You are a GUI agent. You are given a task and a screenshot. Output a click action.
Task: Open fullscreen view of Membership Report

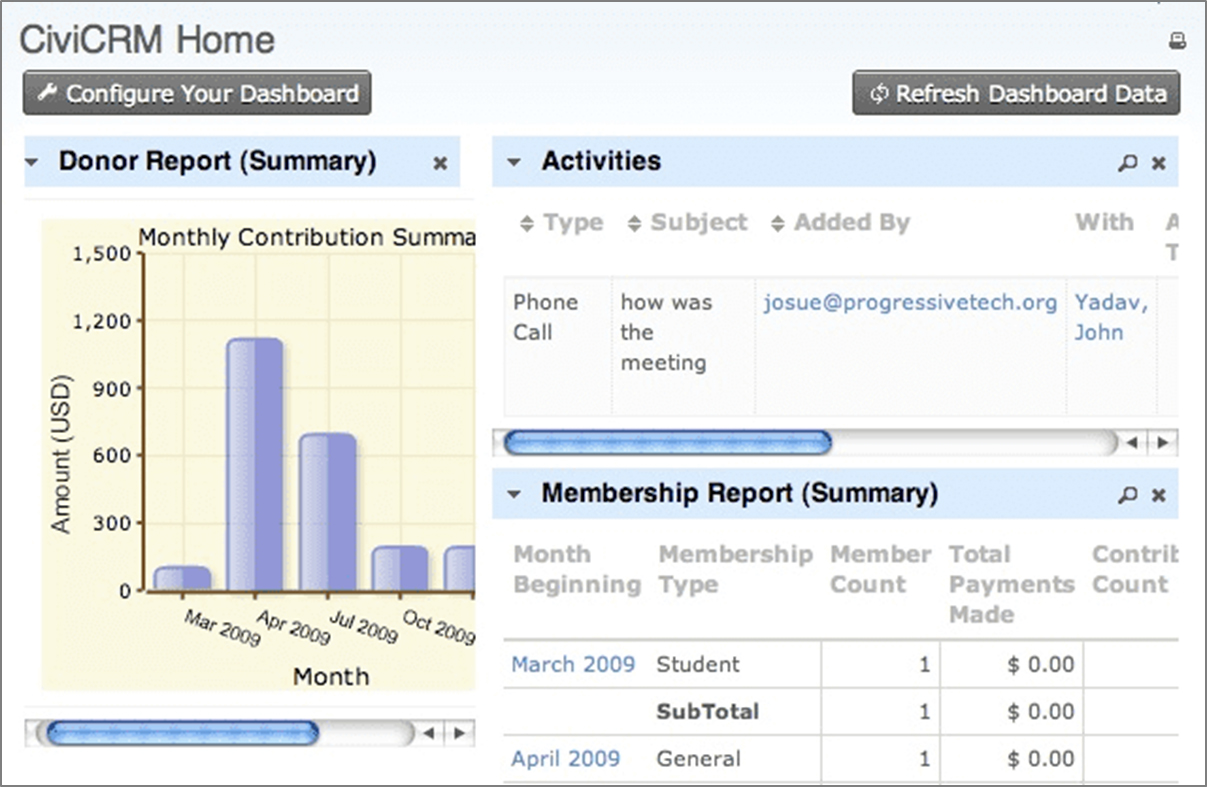coord(1128,494)
